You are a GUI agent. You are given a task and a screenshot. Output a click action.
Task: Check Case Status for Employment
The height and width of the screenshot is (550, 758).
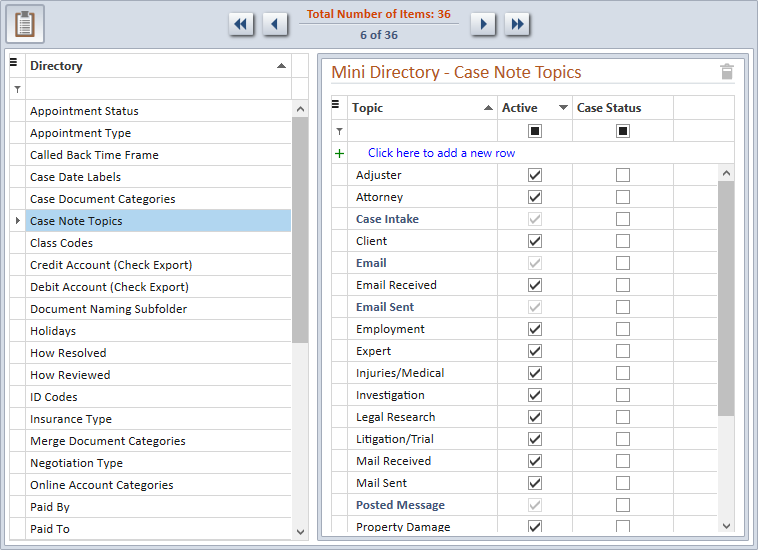[623, 329]
